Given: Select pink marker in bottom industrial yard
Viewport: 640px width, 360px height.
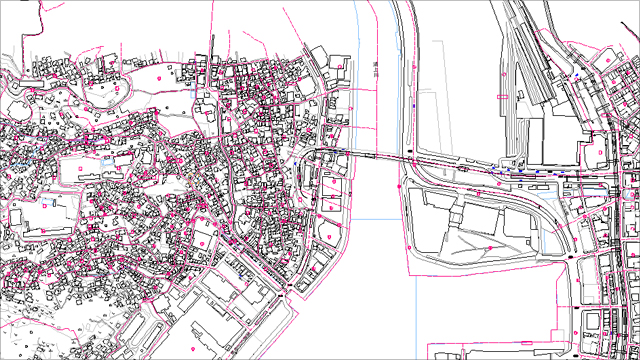Looking at the screenshot, I should 193,349.
